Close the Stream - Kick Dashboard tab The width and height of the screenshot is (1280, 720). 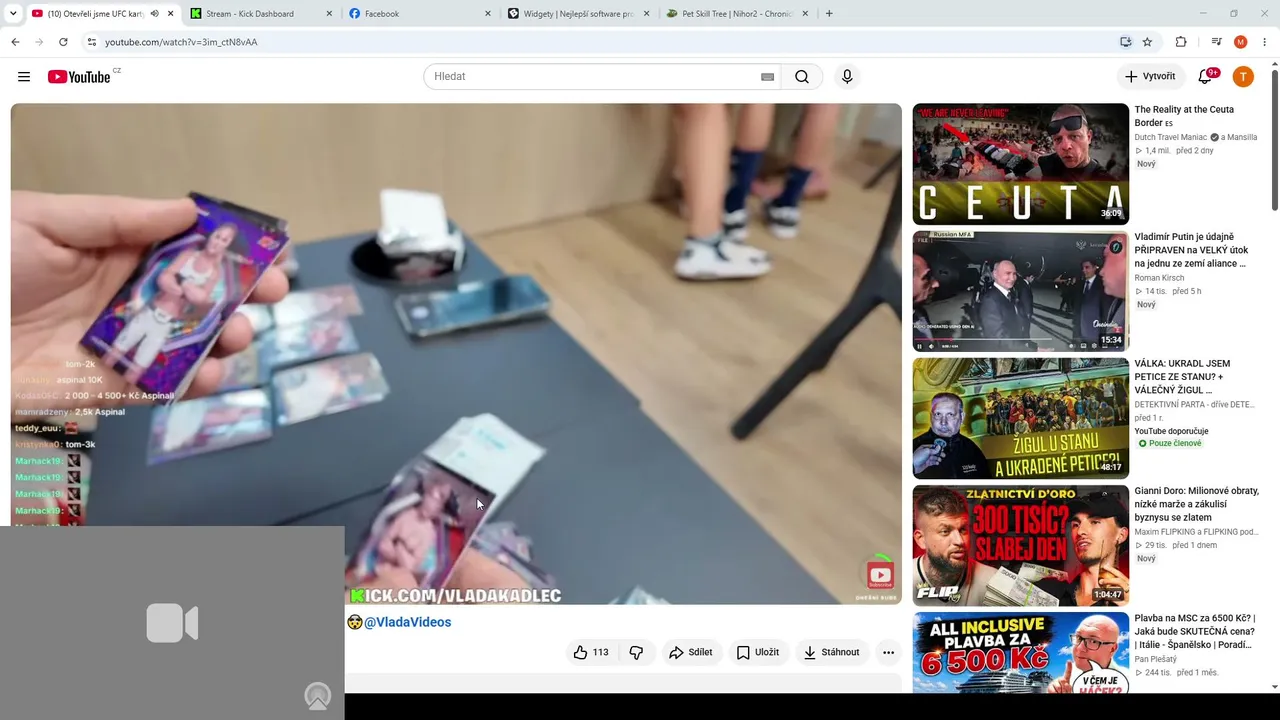329,14
